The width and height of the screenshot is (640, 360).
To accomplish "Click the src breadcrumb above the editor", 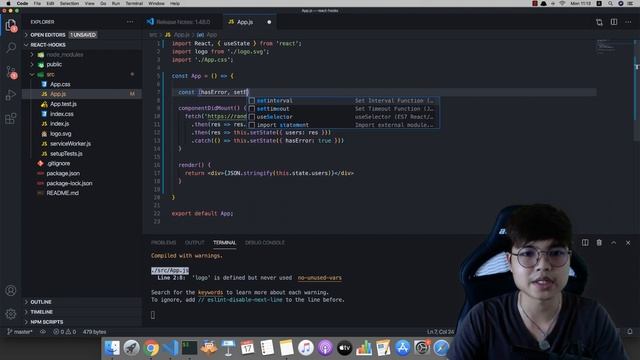I will 153,35.
